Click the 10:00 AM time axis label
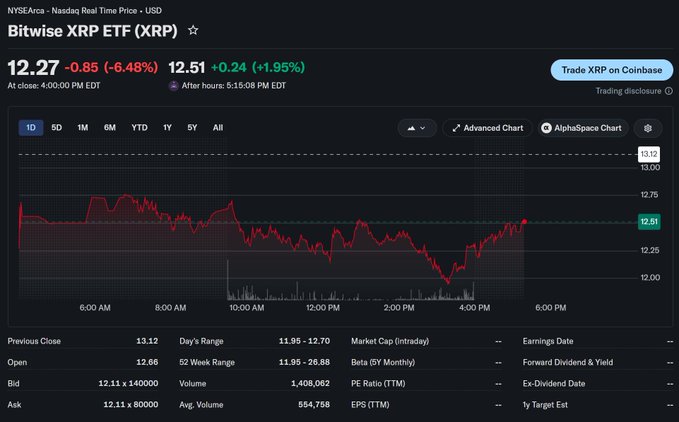Image resolution: width=679 pixels, height=422 pixels. 247,308
